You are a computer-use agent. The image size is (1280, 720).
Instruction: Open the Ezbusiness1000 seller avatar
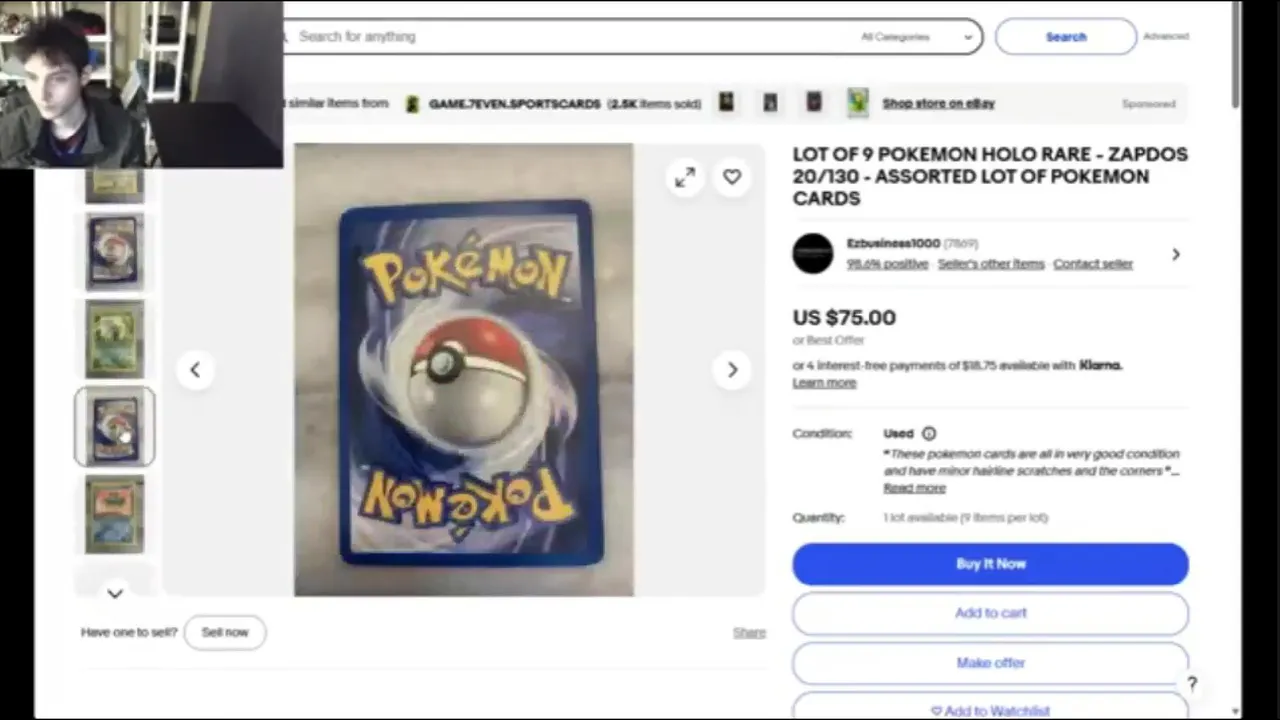(x=813, y=254)
